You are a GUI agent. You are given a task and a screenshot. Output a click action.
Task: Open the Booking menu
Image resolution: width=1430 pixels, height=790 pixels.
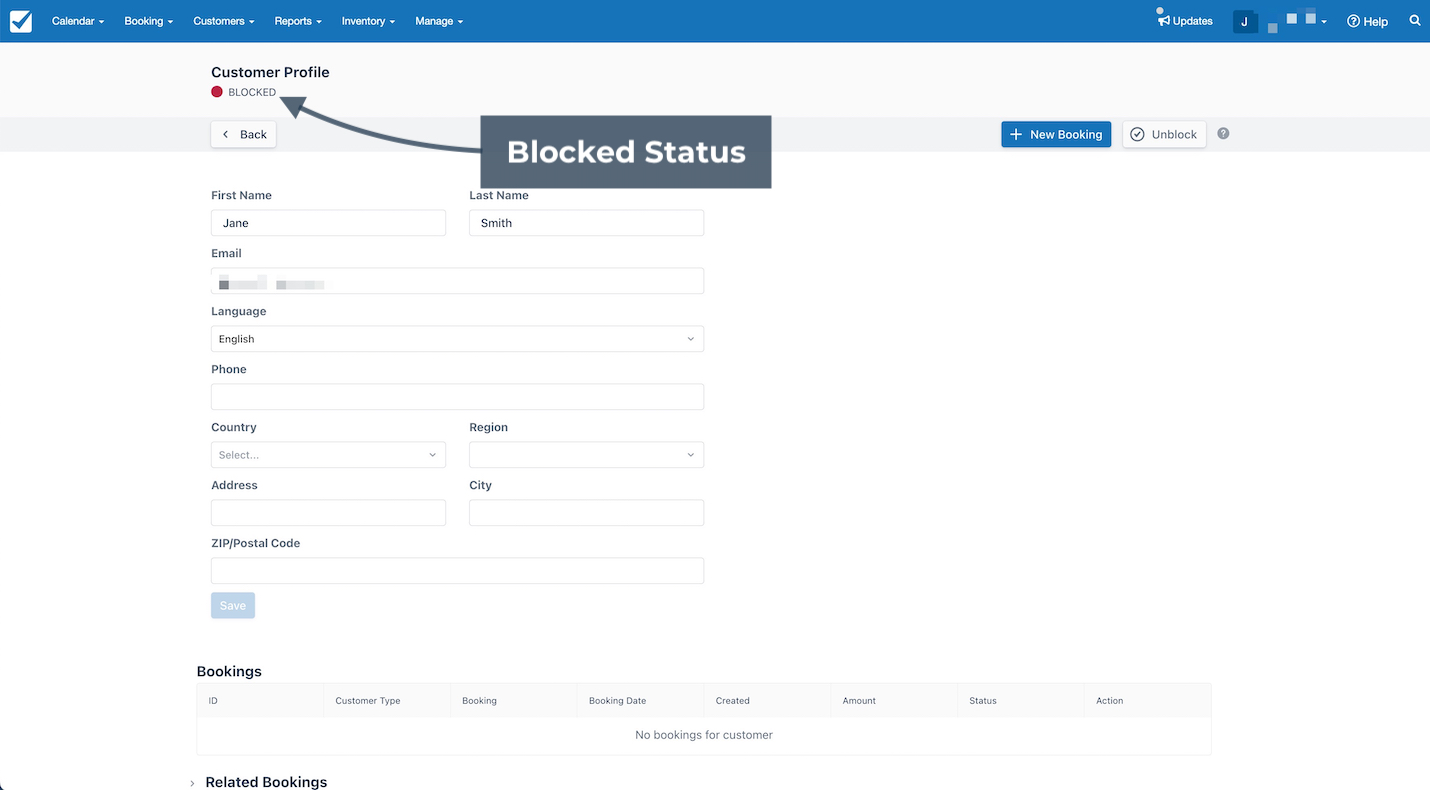[x=149, y=21]
